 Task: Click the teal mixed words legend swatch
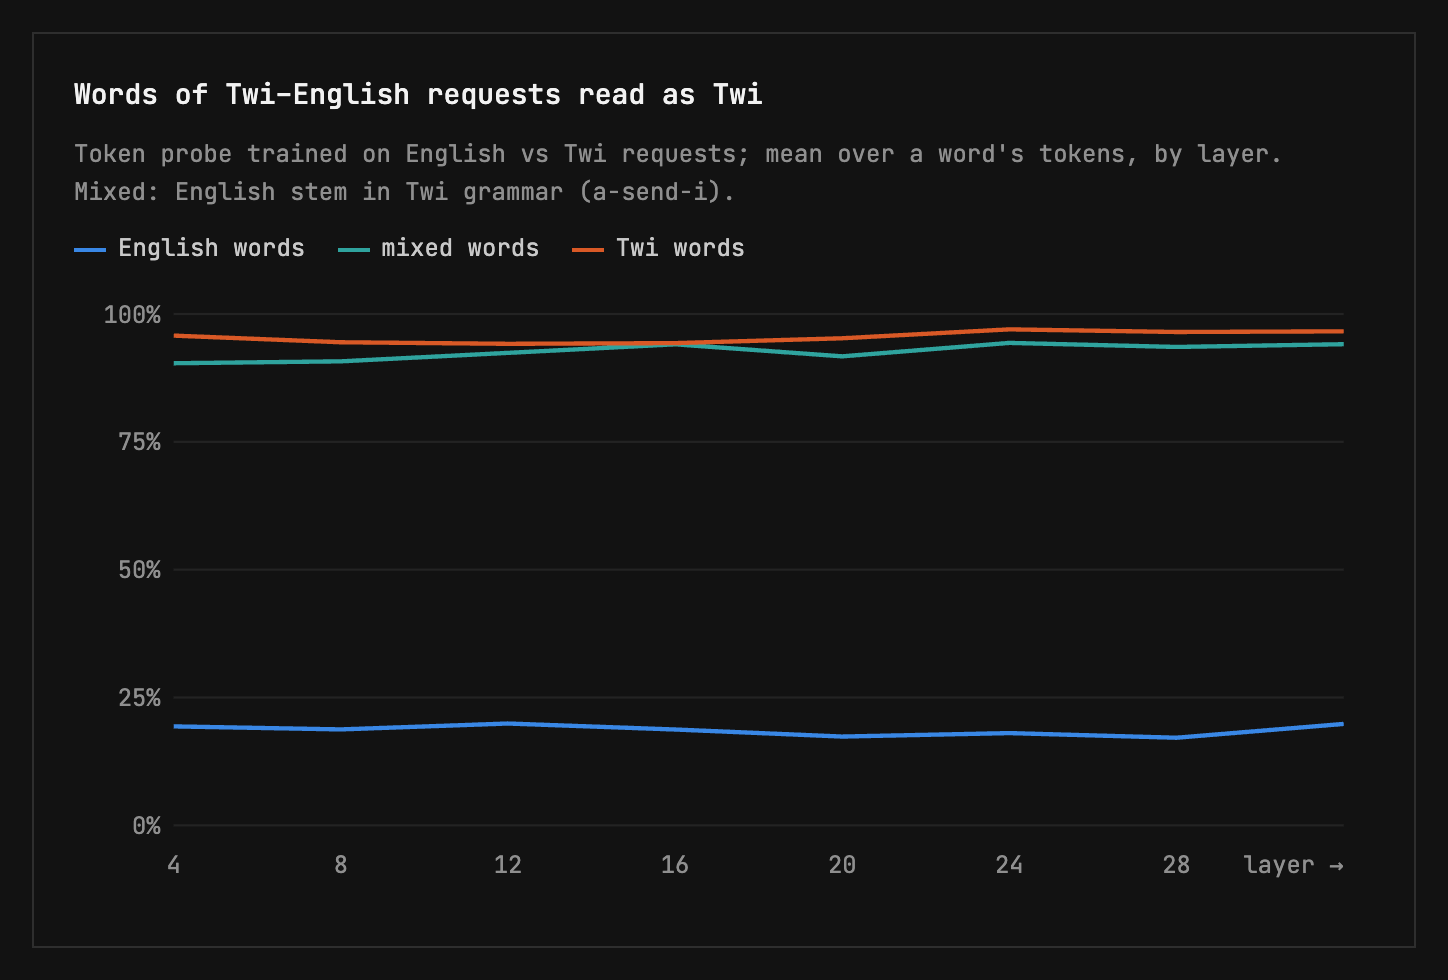(x=354, y=249)
